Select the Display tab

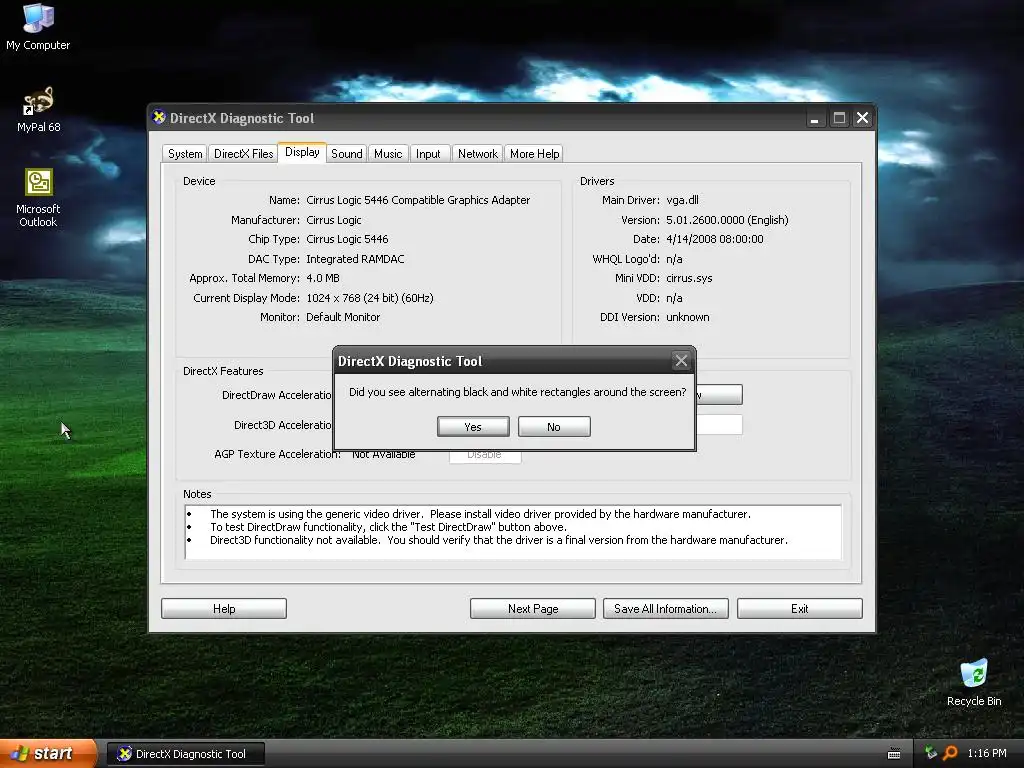[x=302, y=152]
